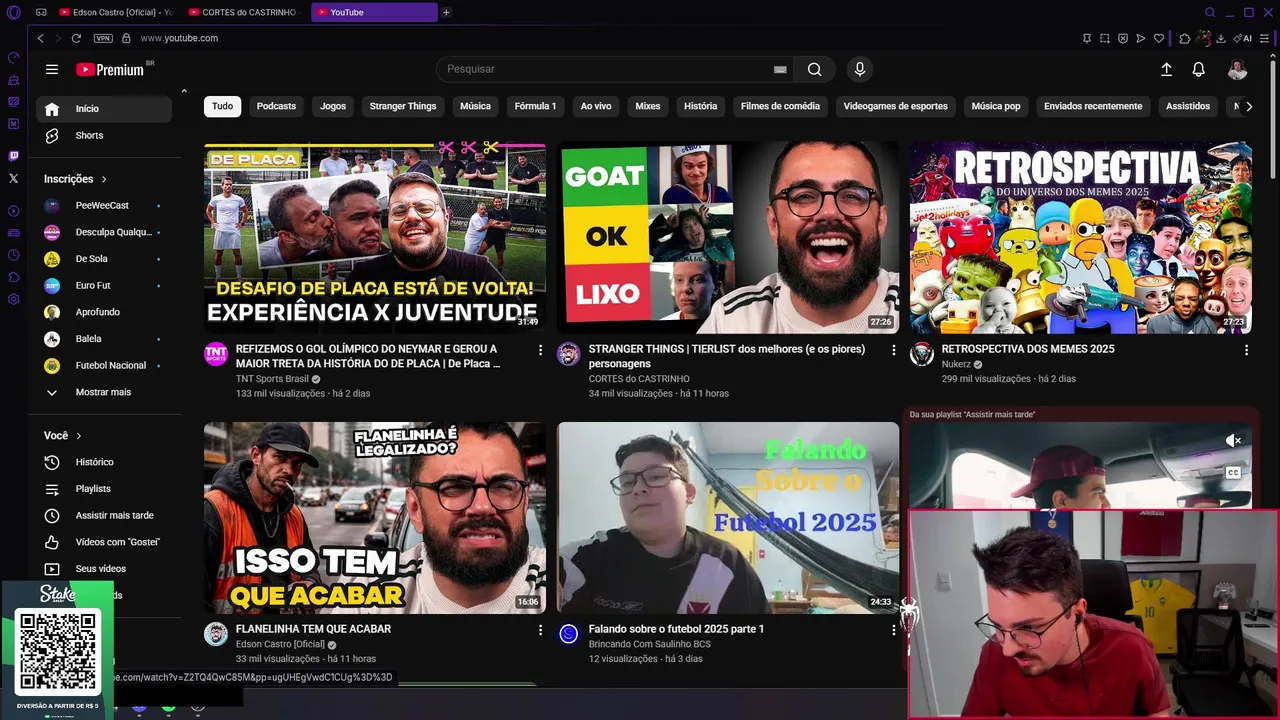Run the YouTube search magnifier button
The width and height of the screenshot is (1280, 720).
pyautogui.click(x=814, y=69)
